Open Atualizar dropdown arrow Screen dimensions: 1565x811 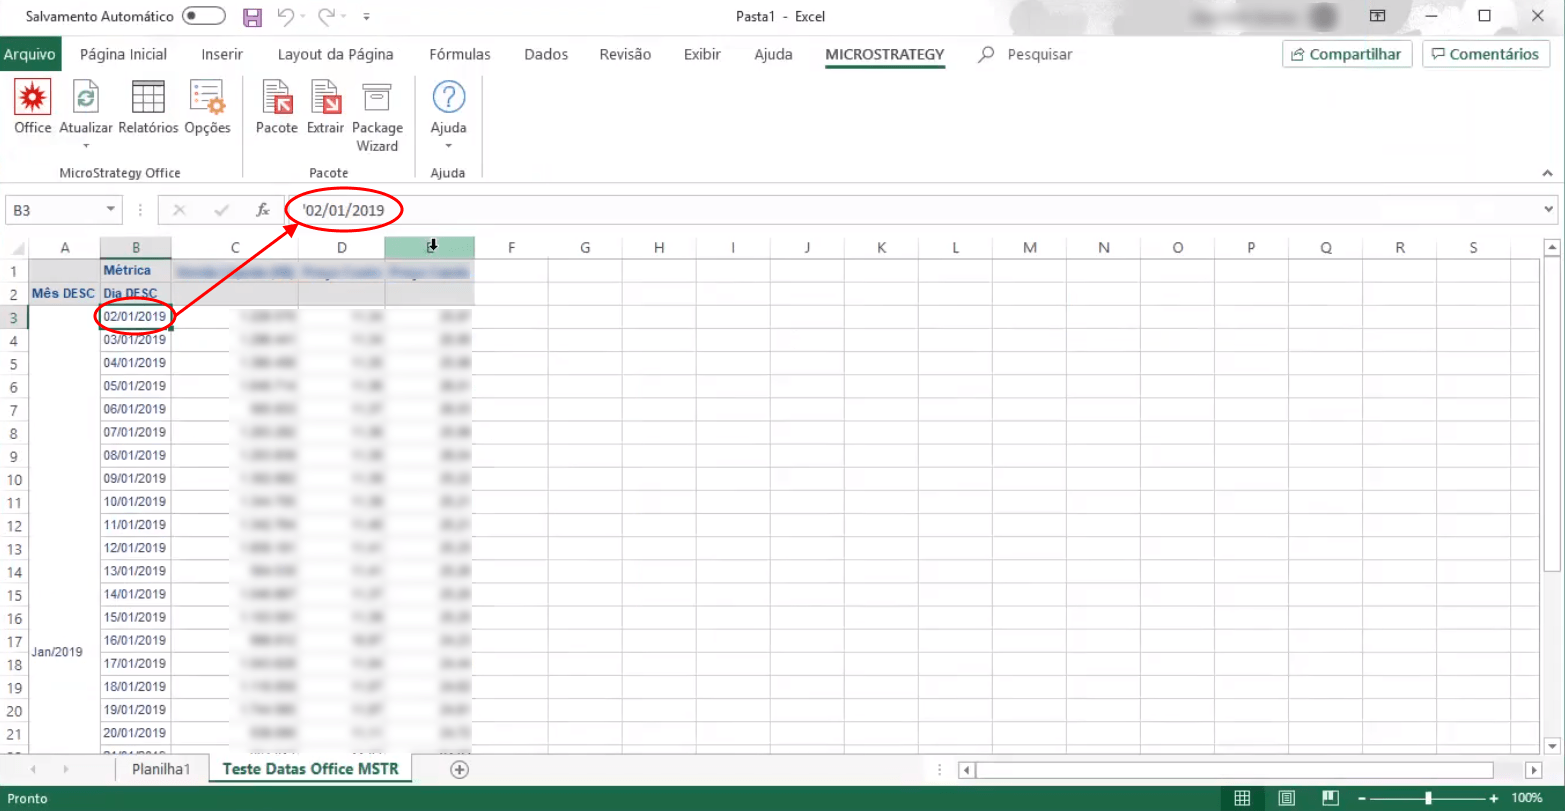tap(86, 146)
